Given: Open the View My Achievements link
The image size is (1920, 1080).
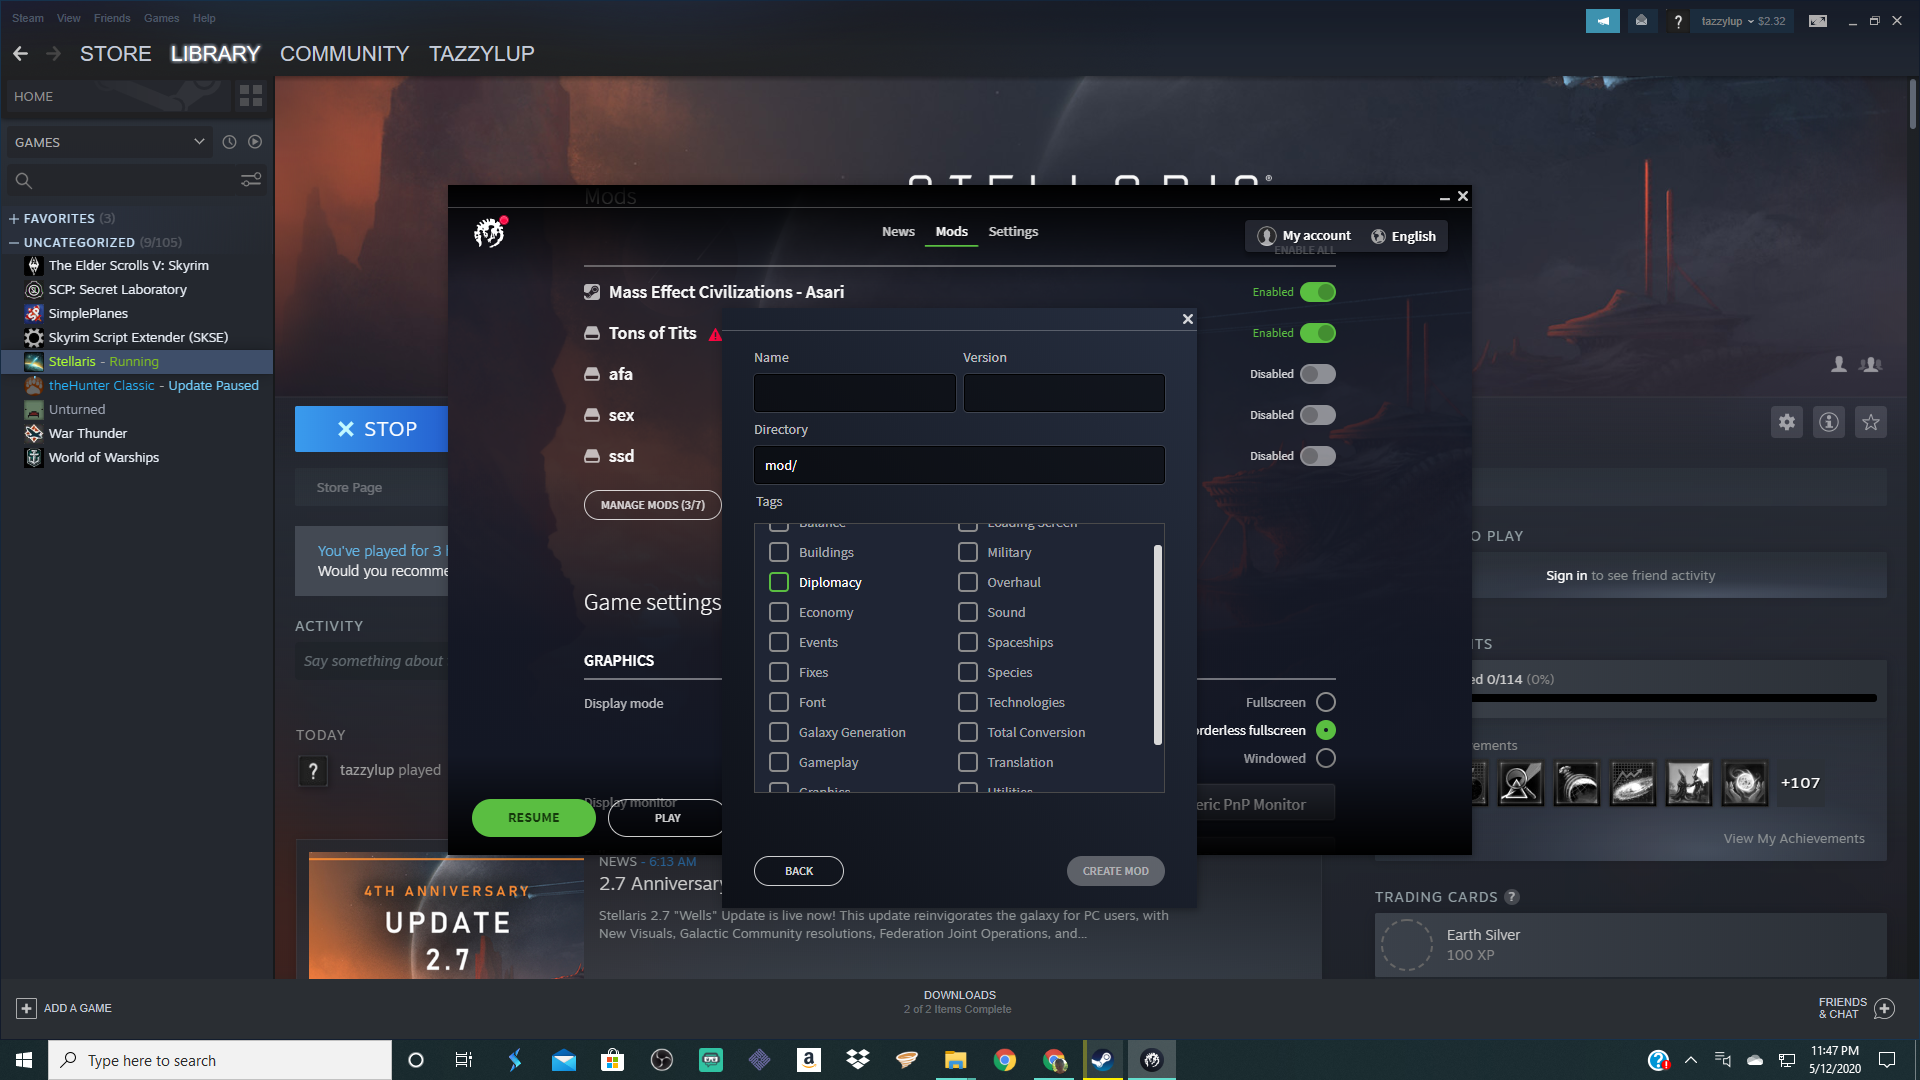Looking at the screenshot, I should tap(1794, 838).
